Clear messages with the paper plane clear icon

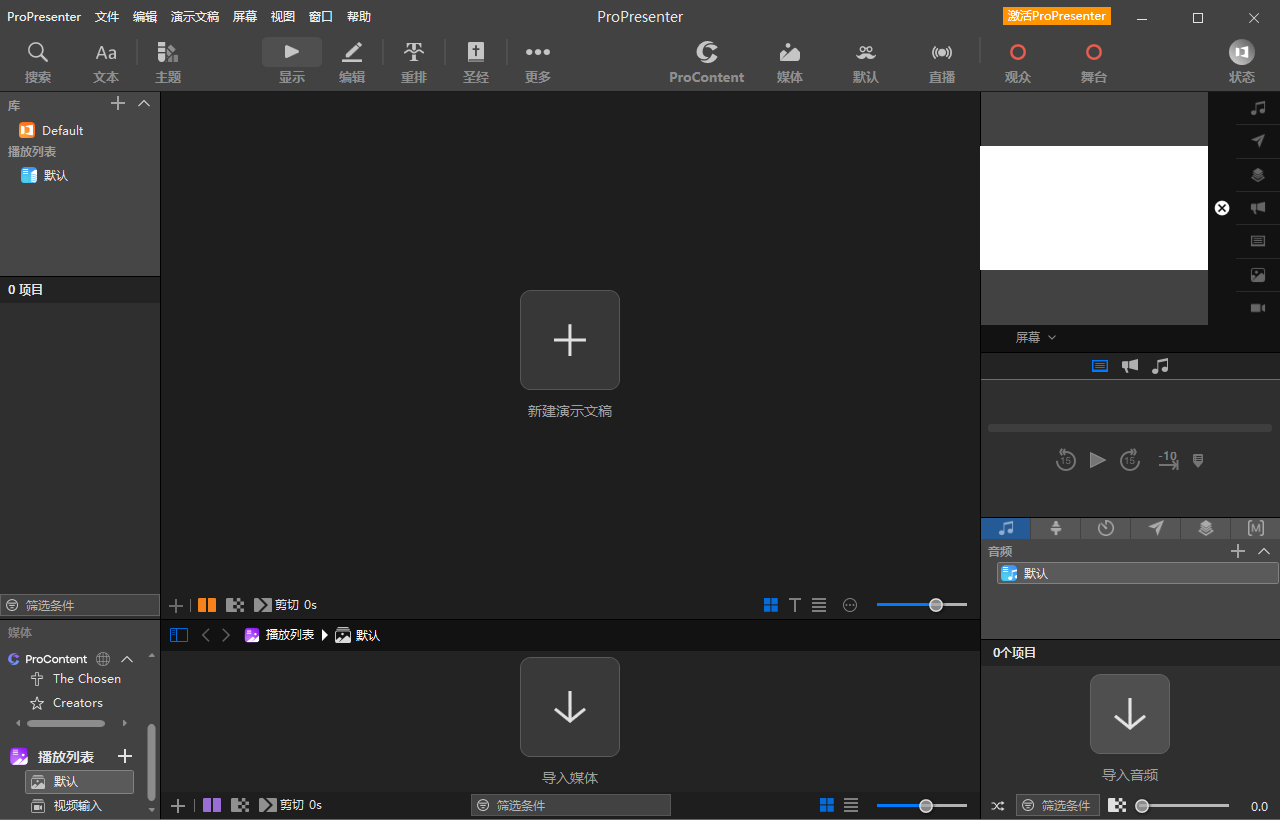(x=1258, y=141)
